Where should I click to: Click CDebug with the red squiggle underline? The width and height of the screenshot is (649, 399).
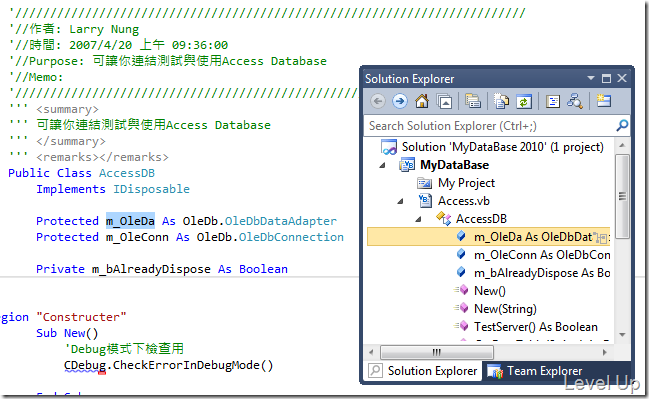pyautogui.click(x=85, y=365)
